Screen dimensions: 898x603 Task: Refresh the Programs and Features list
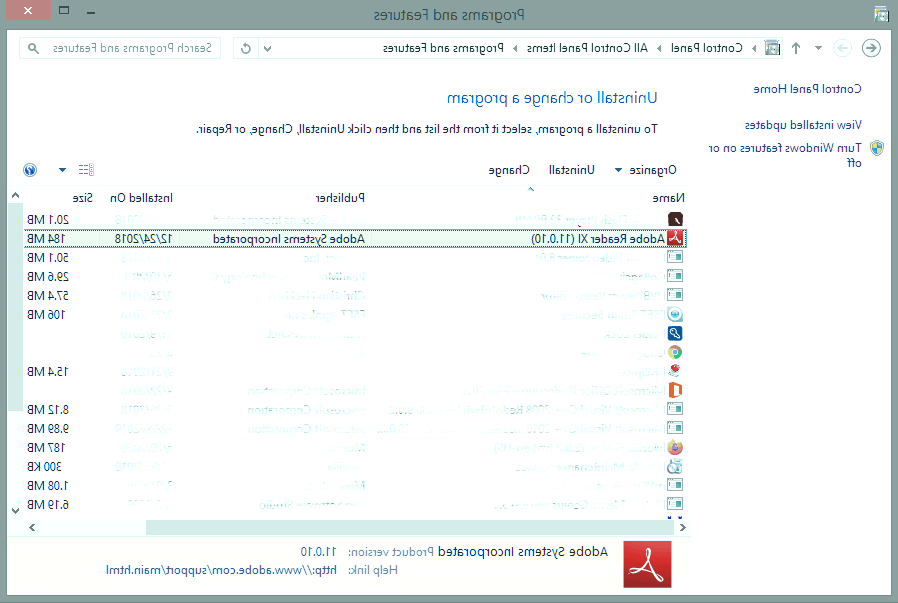(x=246, y=49)
